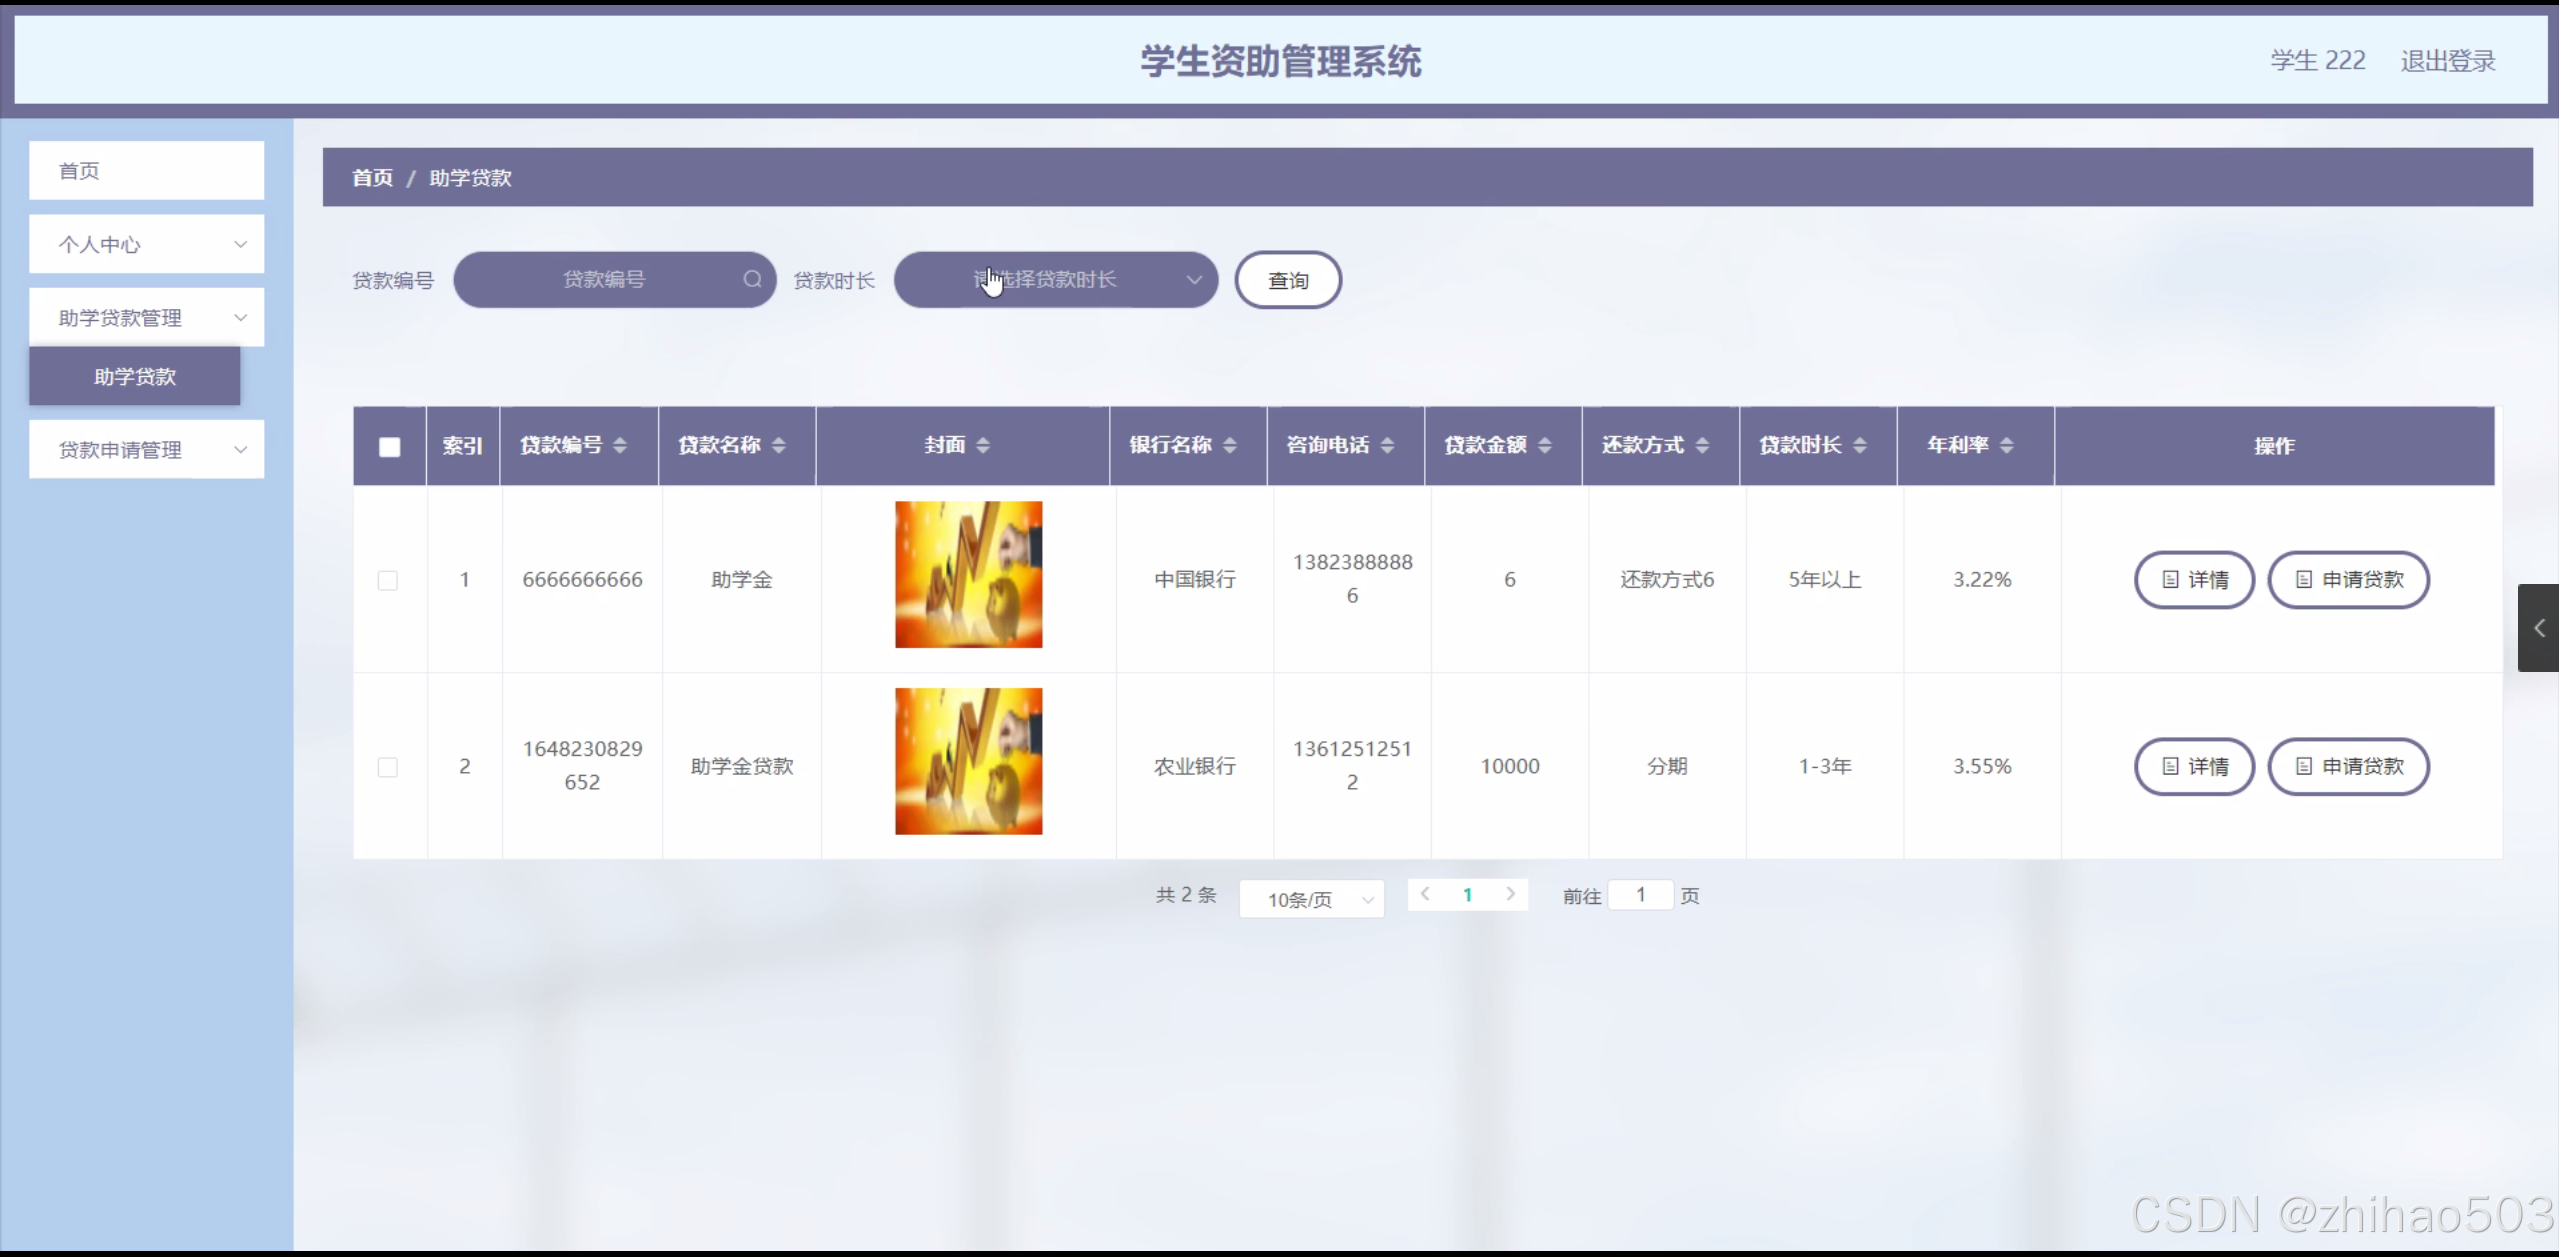The width and height of the screenshot is (2559, 1257).
Task: Expand the 贷款申请管理 sidebar menu
Action: pos(146,450)
